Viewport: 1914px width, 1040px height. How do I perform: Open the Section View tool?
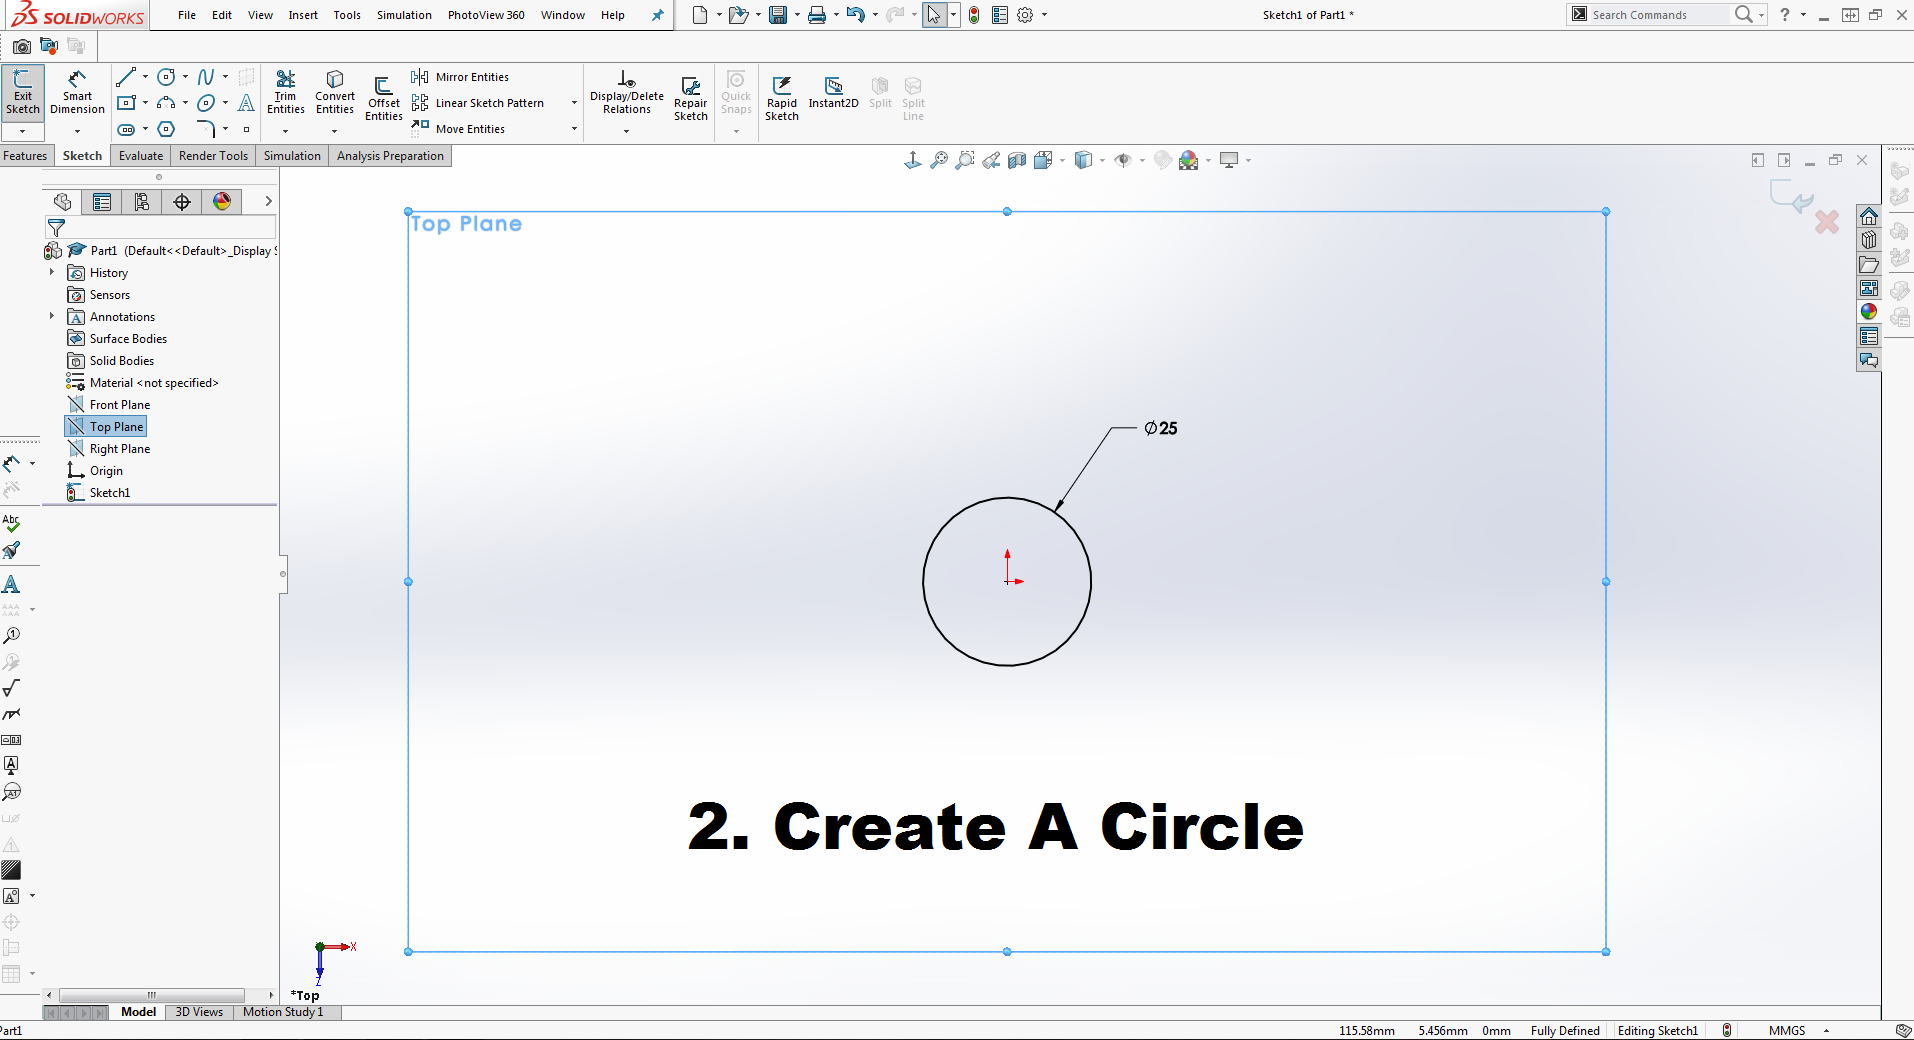tap(1017, 160)
